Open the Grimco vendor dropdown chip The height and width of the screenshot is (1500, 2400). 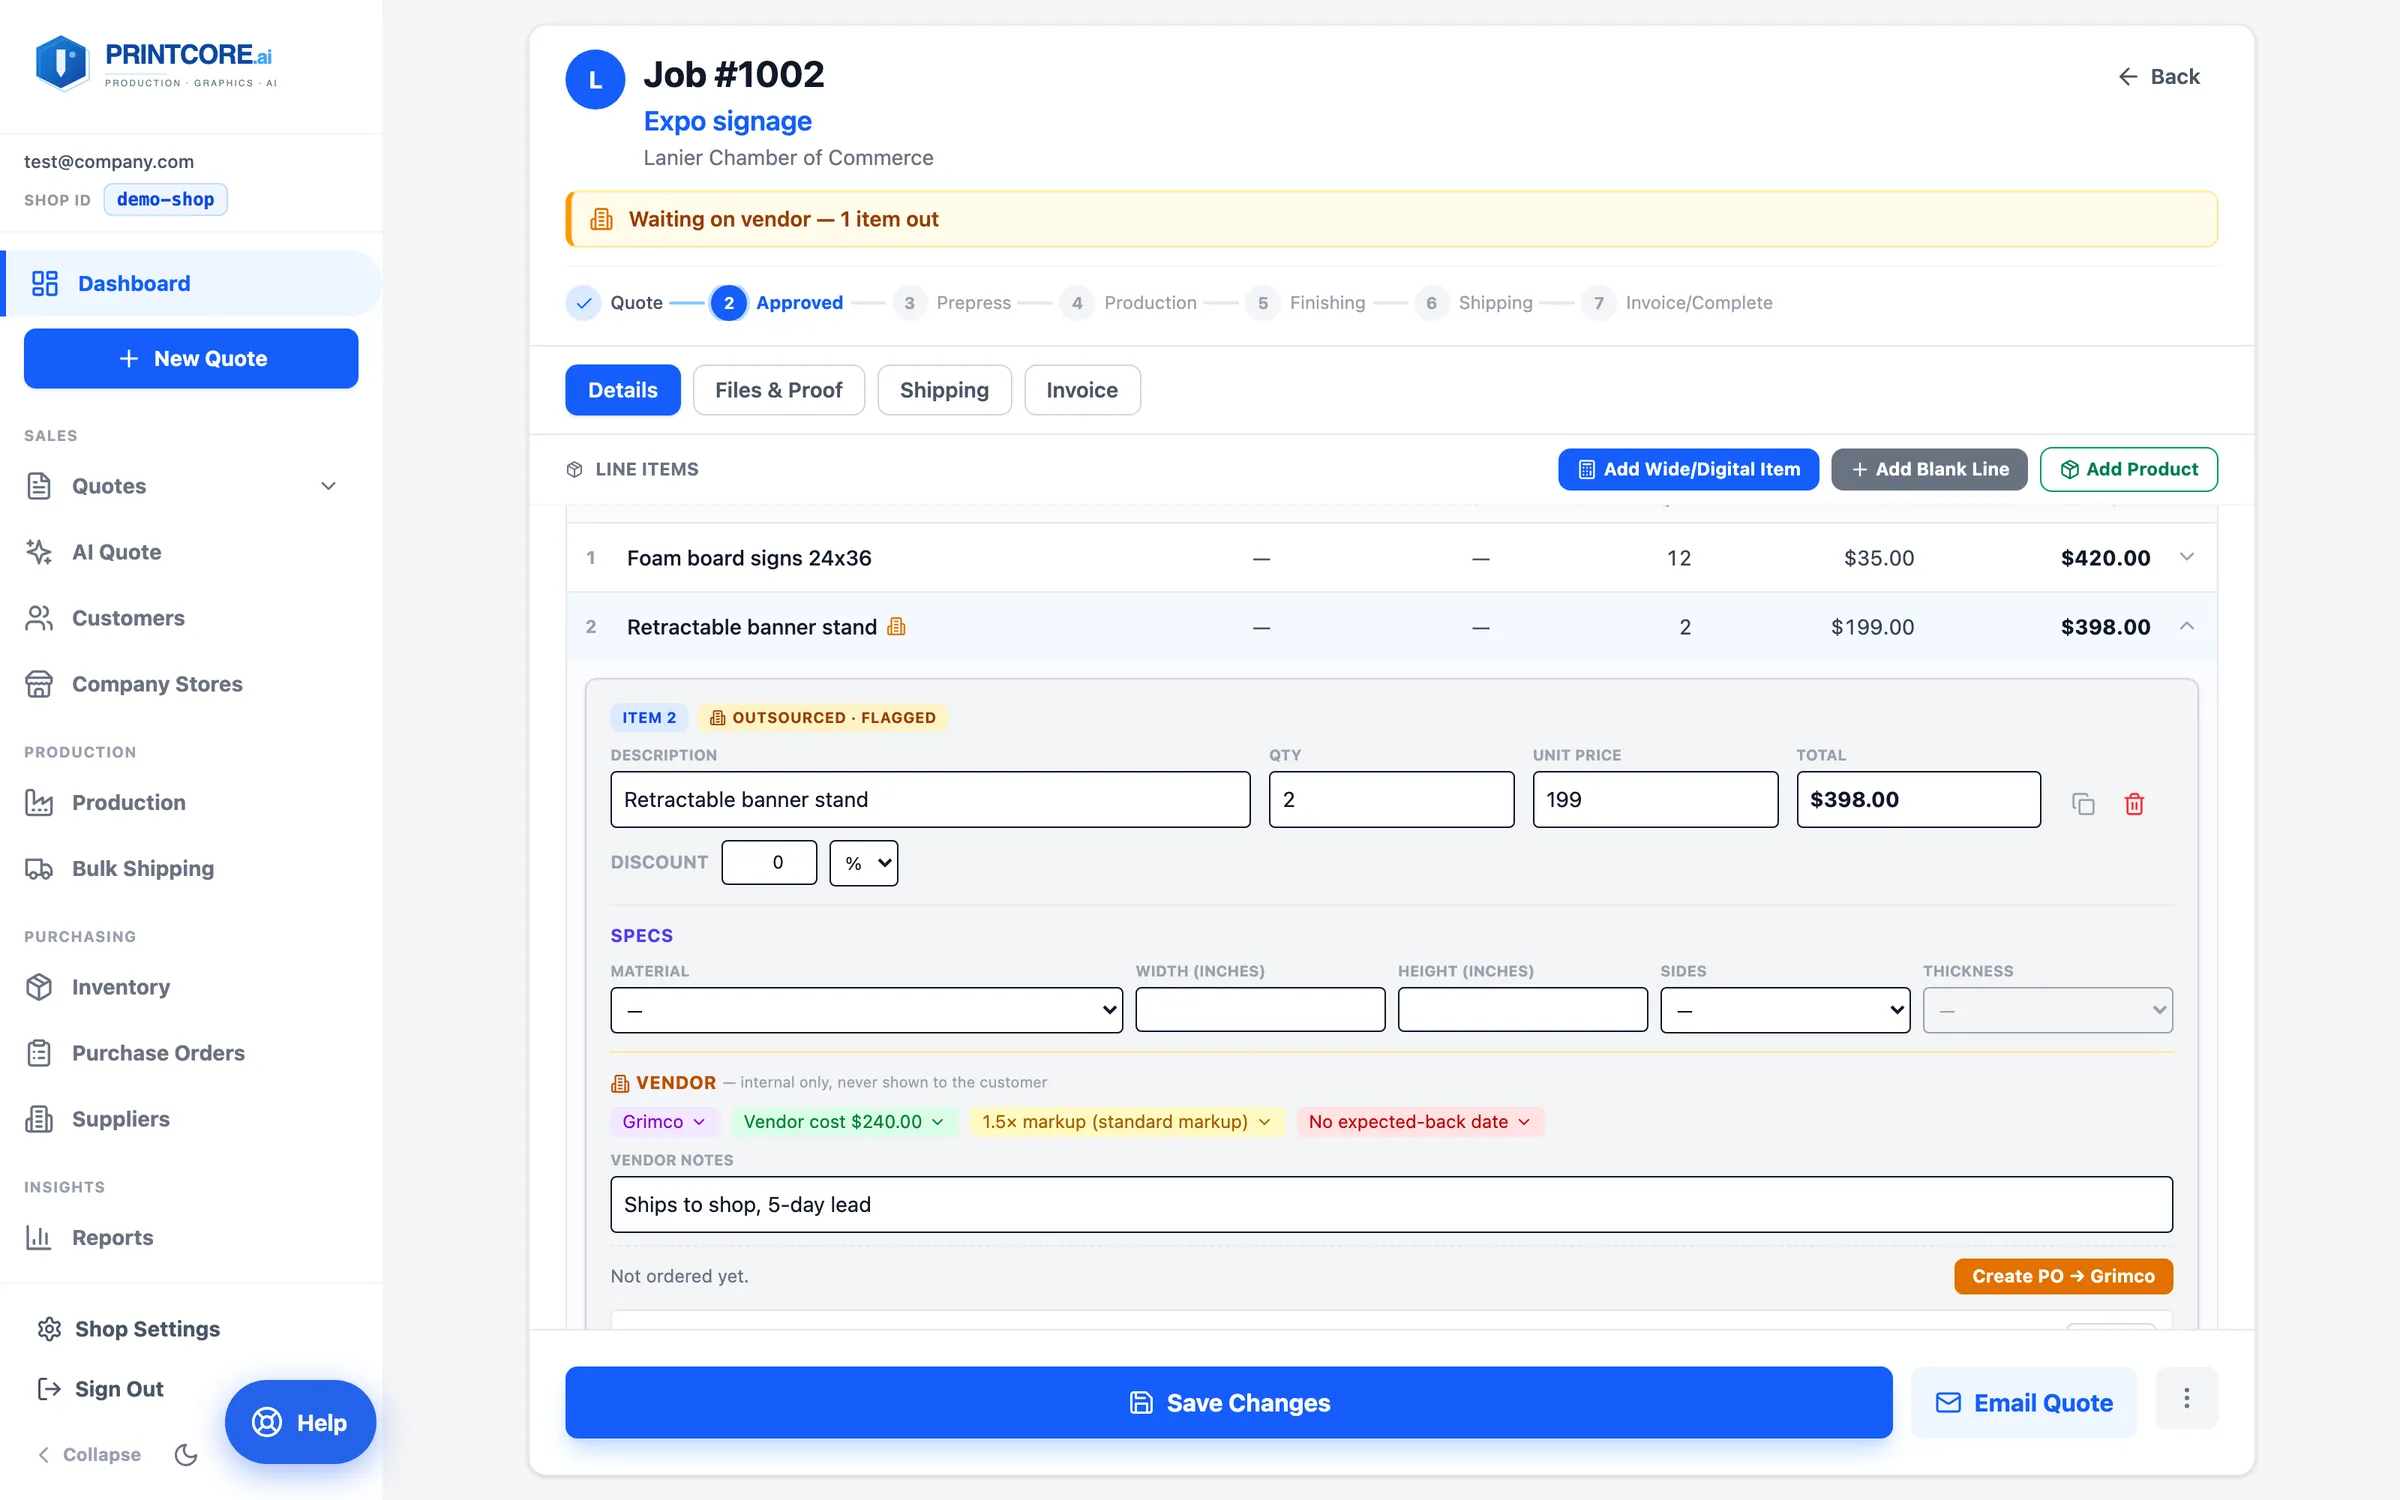(664, 1121)
